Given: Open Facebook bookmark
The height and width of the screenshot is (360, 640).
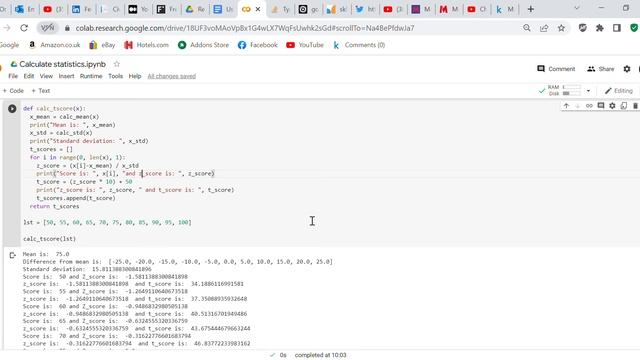Looking at the screenshot, I should 258,45.
